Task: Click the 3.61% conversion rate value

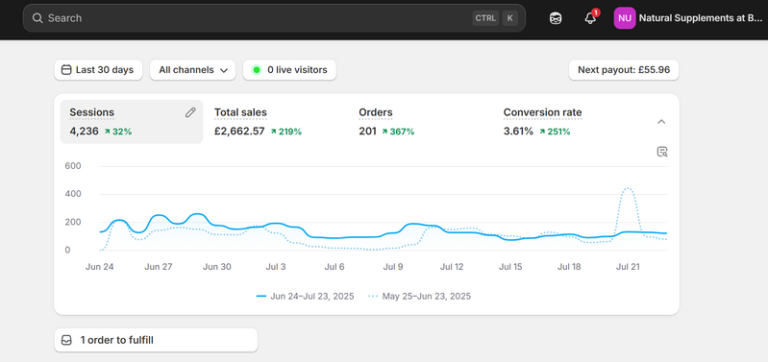Action: click(518, 131)
